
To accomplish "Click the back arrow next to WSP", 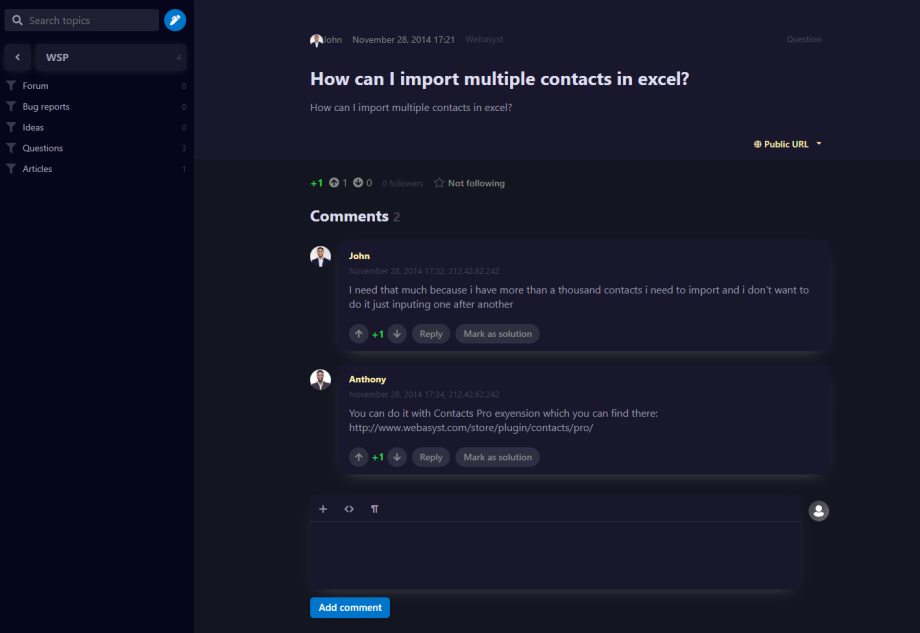I will [18, 58].
